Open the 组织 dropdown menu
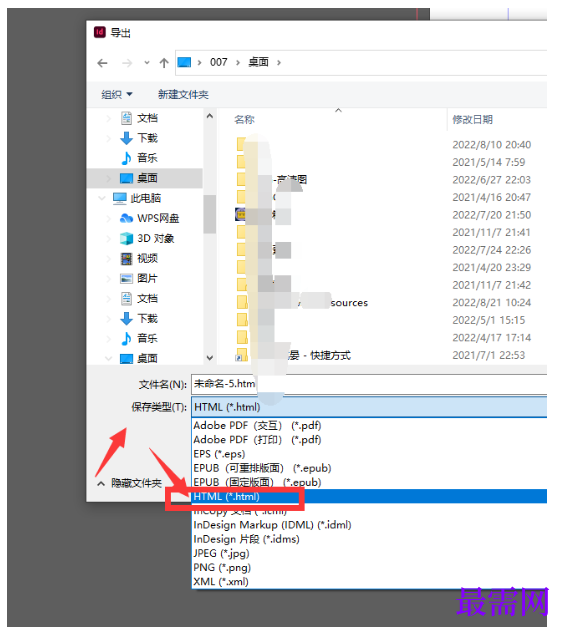 117,94
